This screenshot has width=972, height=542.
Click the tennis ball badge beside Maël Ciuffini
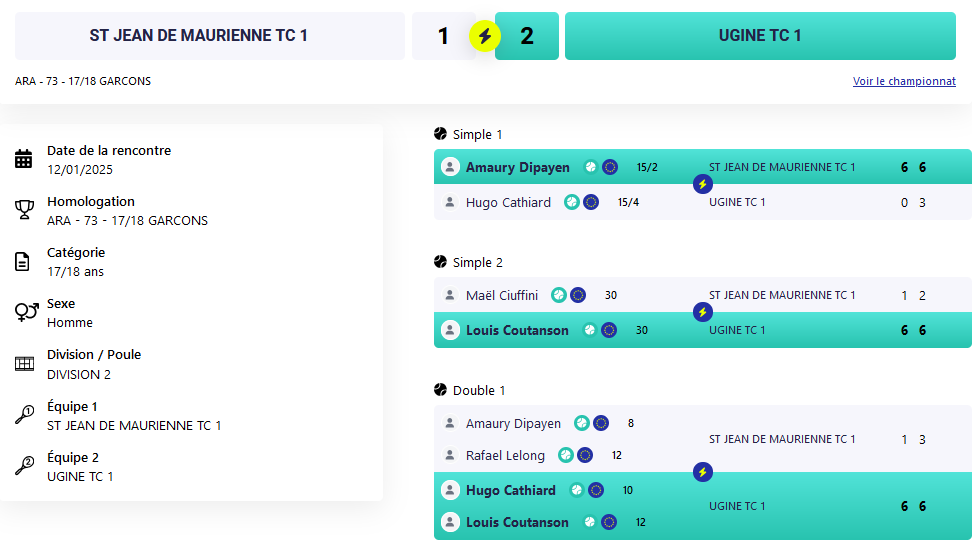(x=559, y=295)
